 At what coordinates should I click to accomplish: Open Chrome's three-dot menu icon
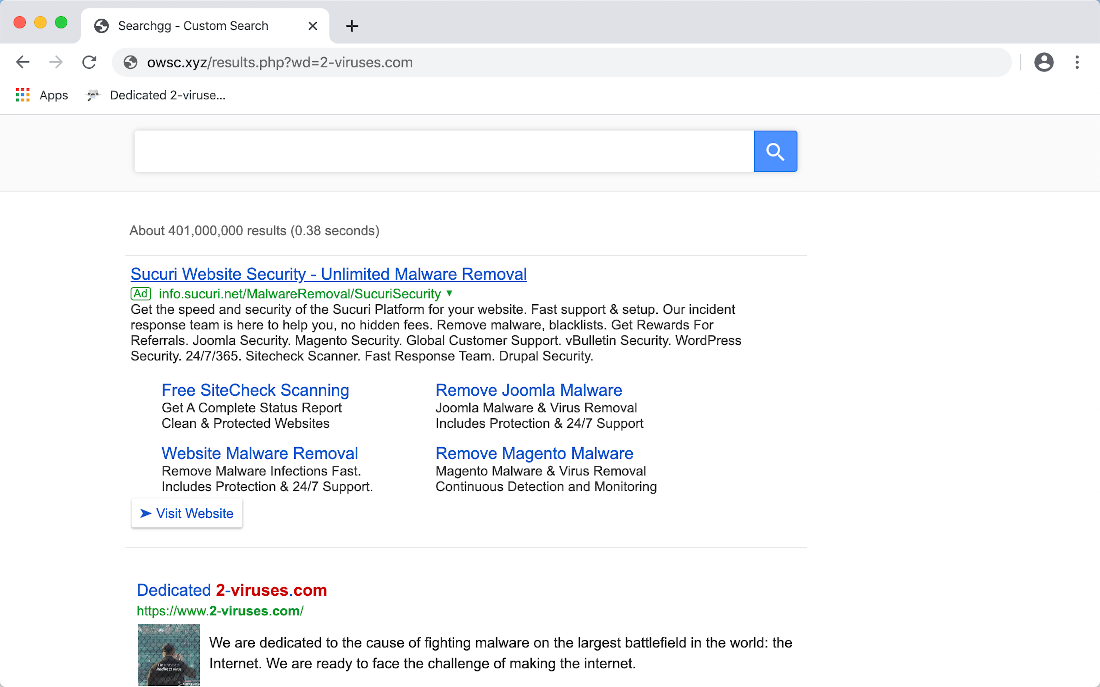coord(1078,62)
